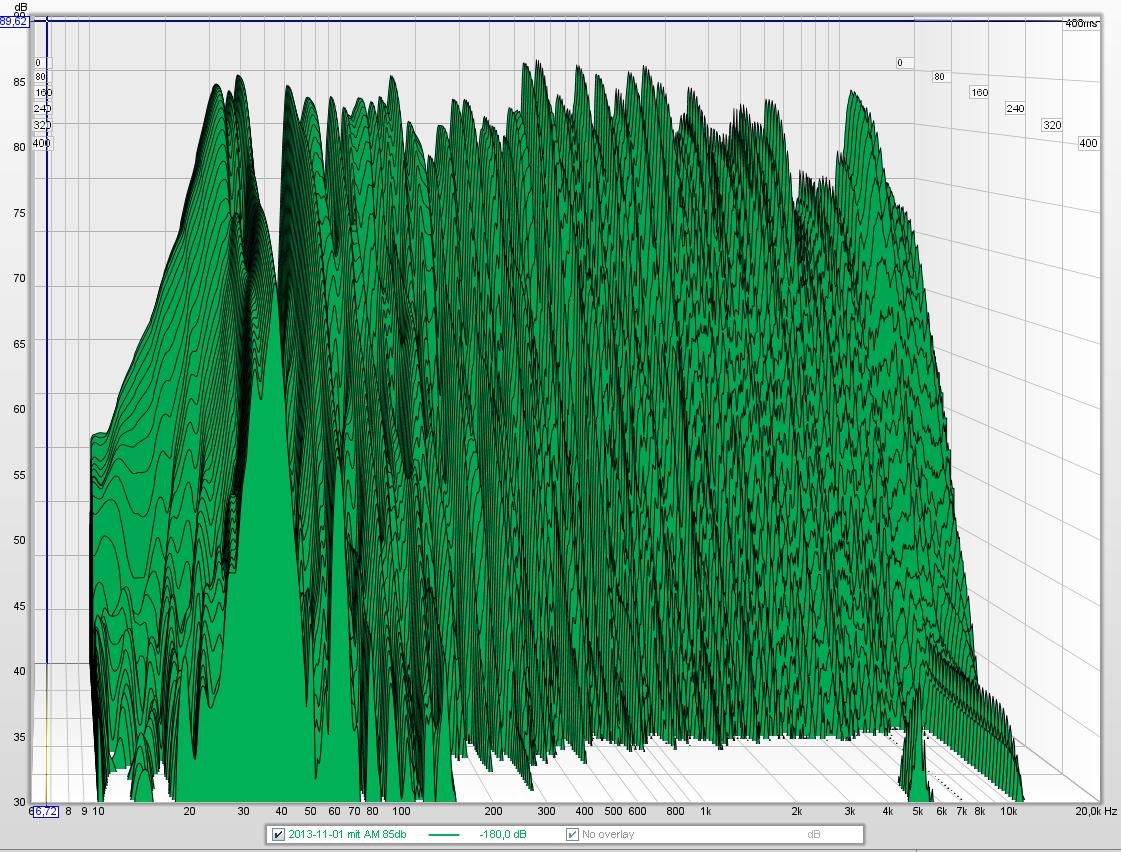This screenshot has height=852, width=1121.
Task: Click the 1k mark on frequency axis
Action: (706, 811)
